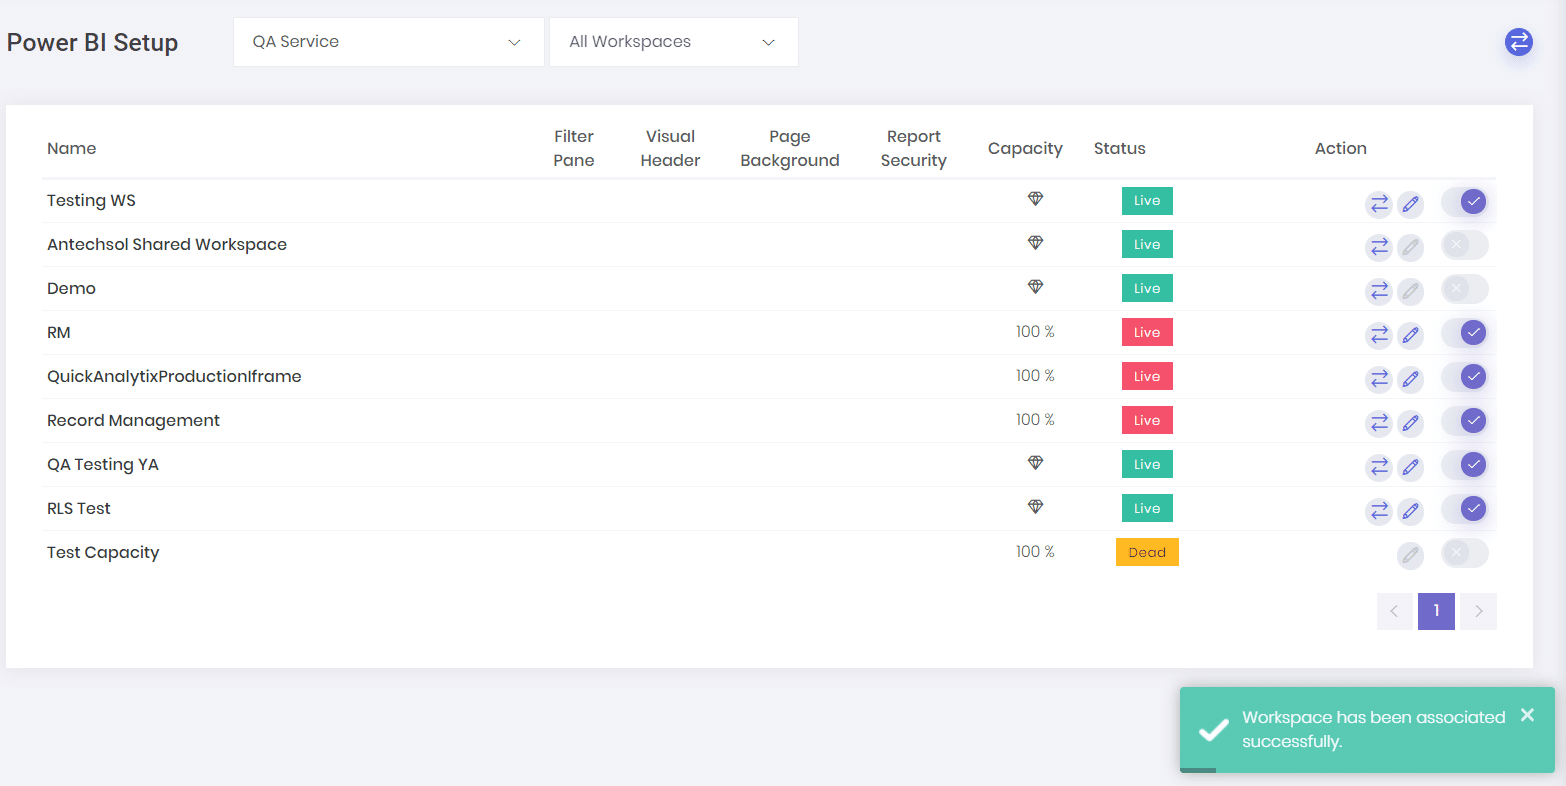Enable the association toggle for Demo workspace

click(x=1464, y=289)
